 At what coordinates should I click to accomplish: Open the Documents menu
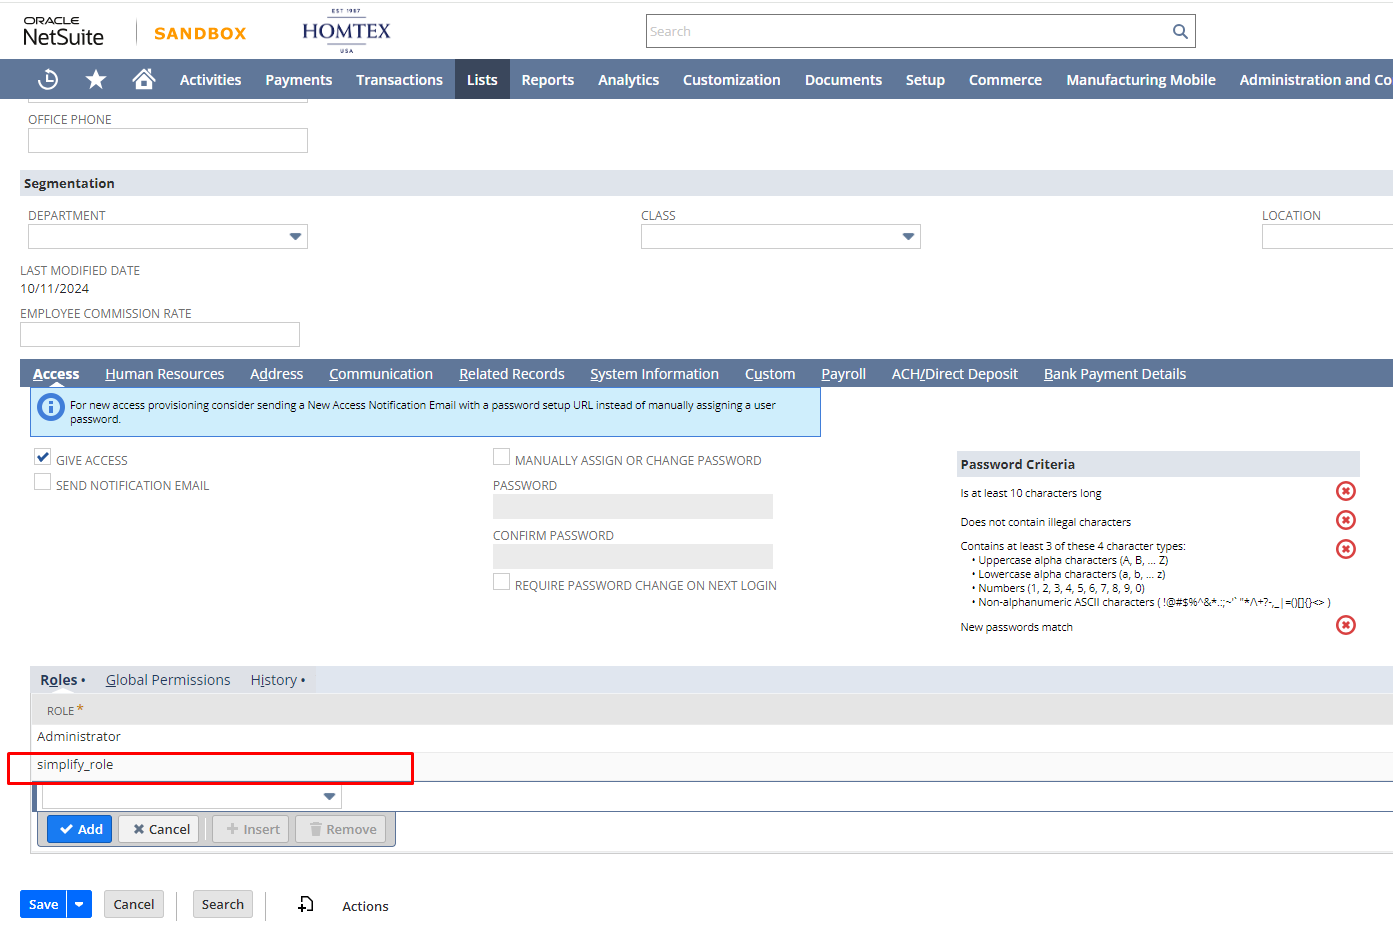pyautogui.click(x=843, y=80)
